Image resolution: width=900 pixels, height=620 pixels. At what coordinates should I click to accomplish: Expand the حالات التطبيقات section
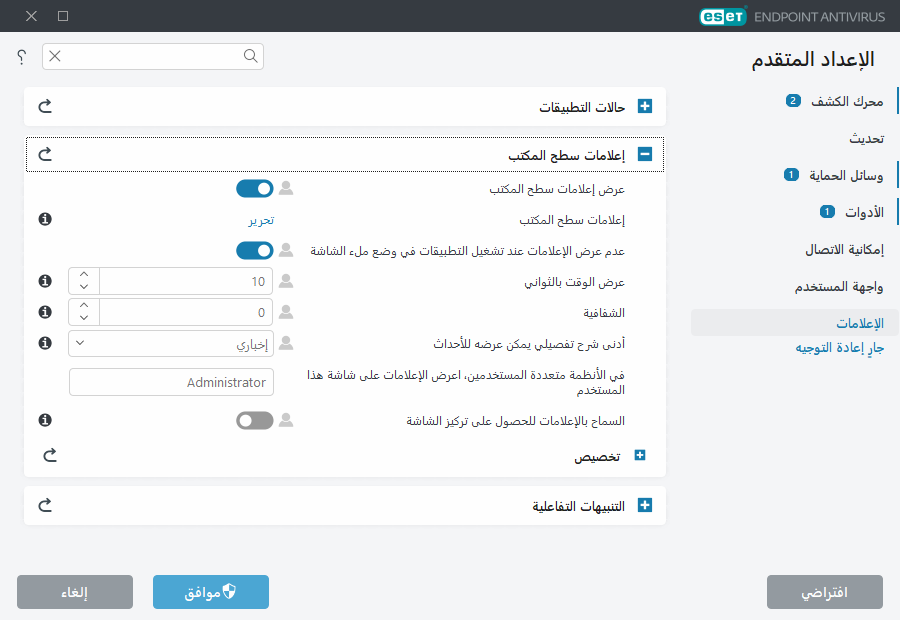645,106
